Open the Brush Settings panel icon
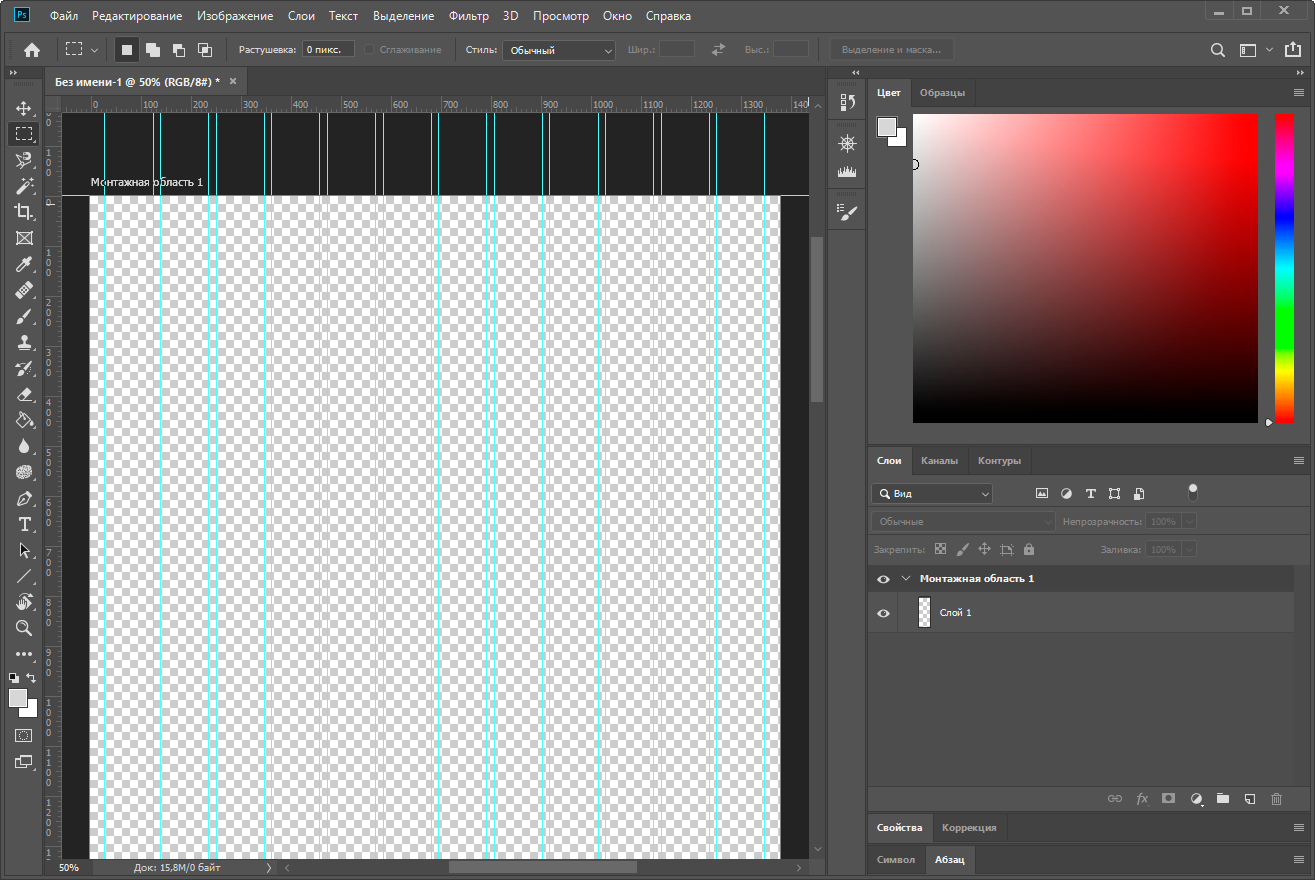 [x=847, y=212]
